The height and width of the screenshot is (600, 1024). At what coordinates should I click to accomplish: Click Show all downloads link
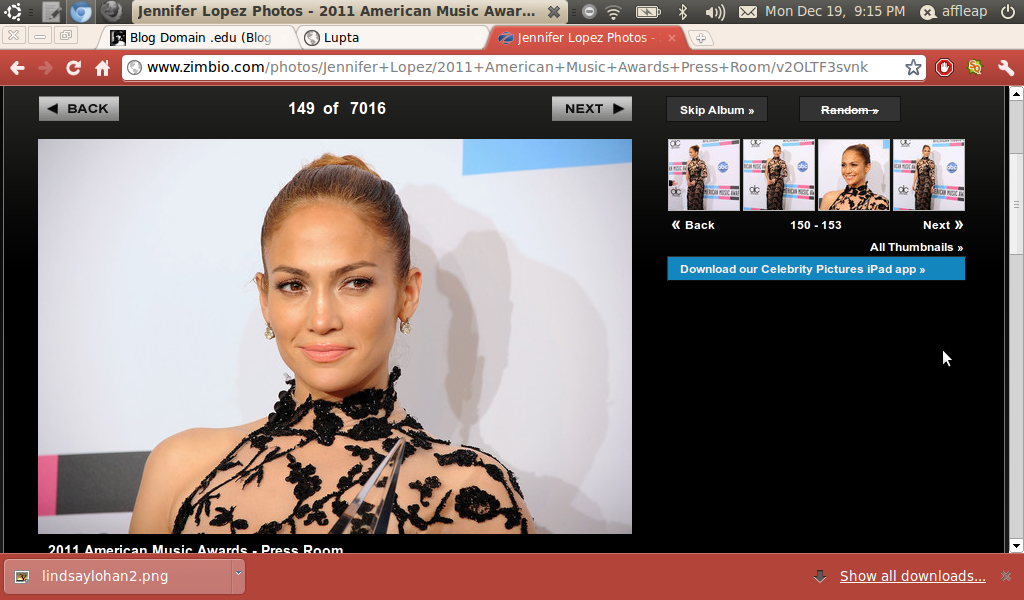pos(912,576)
